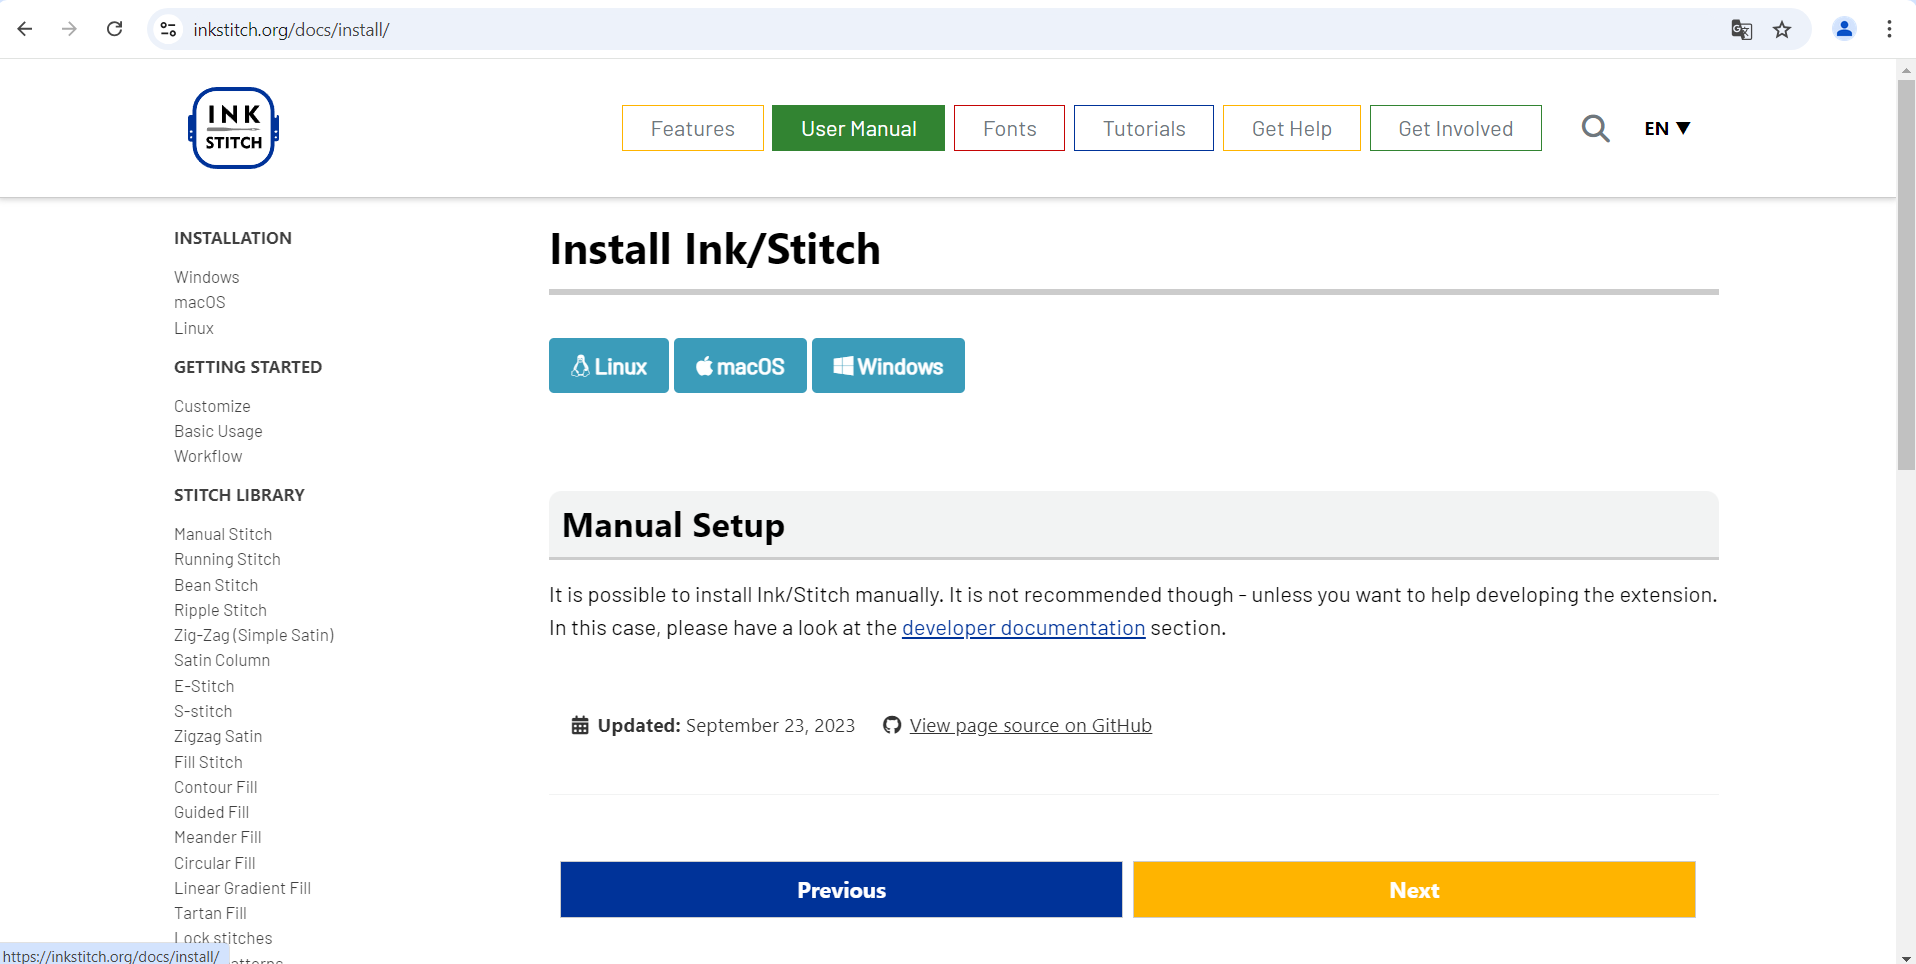Open the Bean Stitch sidebar link
The width and height of the screenshot is (1916, 964).
216,585
